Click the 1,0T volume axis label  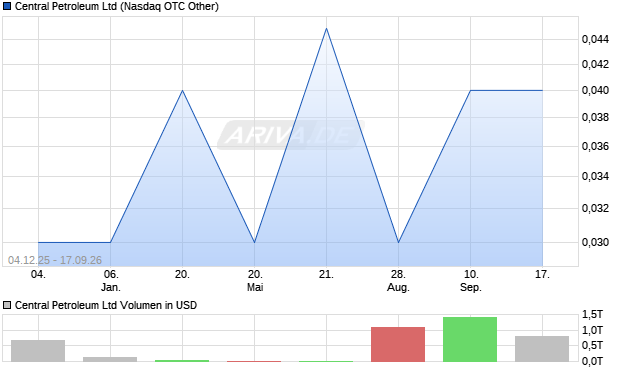(x=592, y=330)
